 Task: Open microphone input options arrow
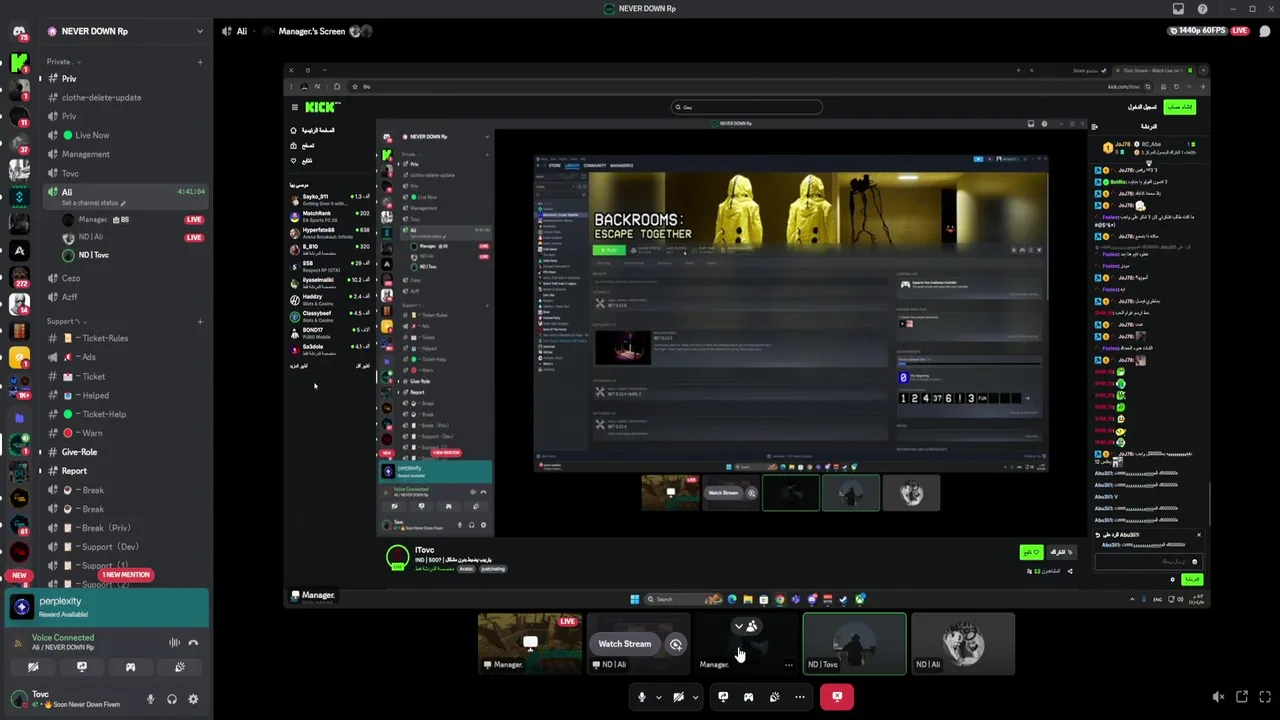(658, 697)
